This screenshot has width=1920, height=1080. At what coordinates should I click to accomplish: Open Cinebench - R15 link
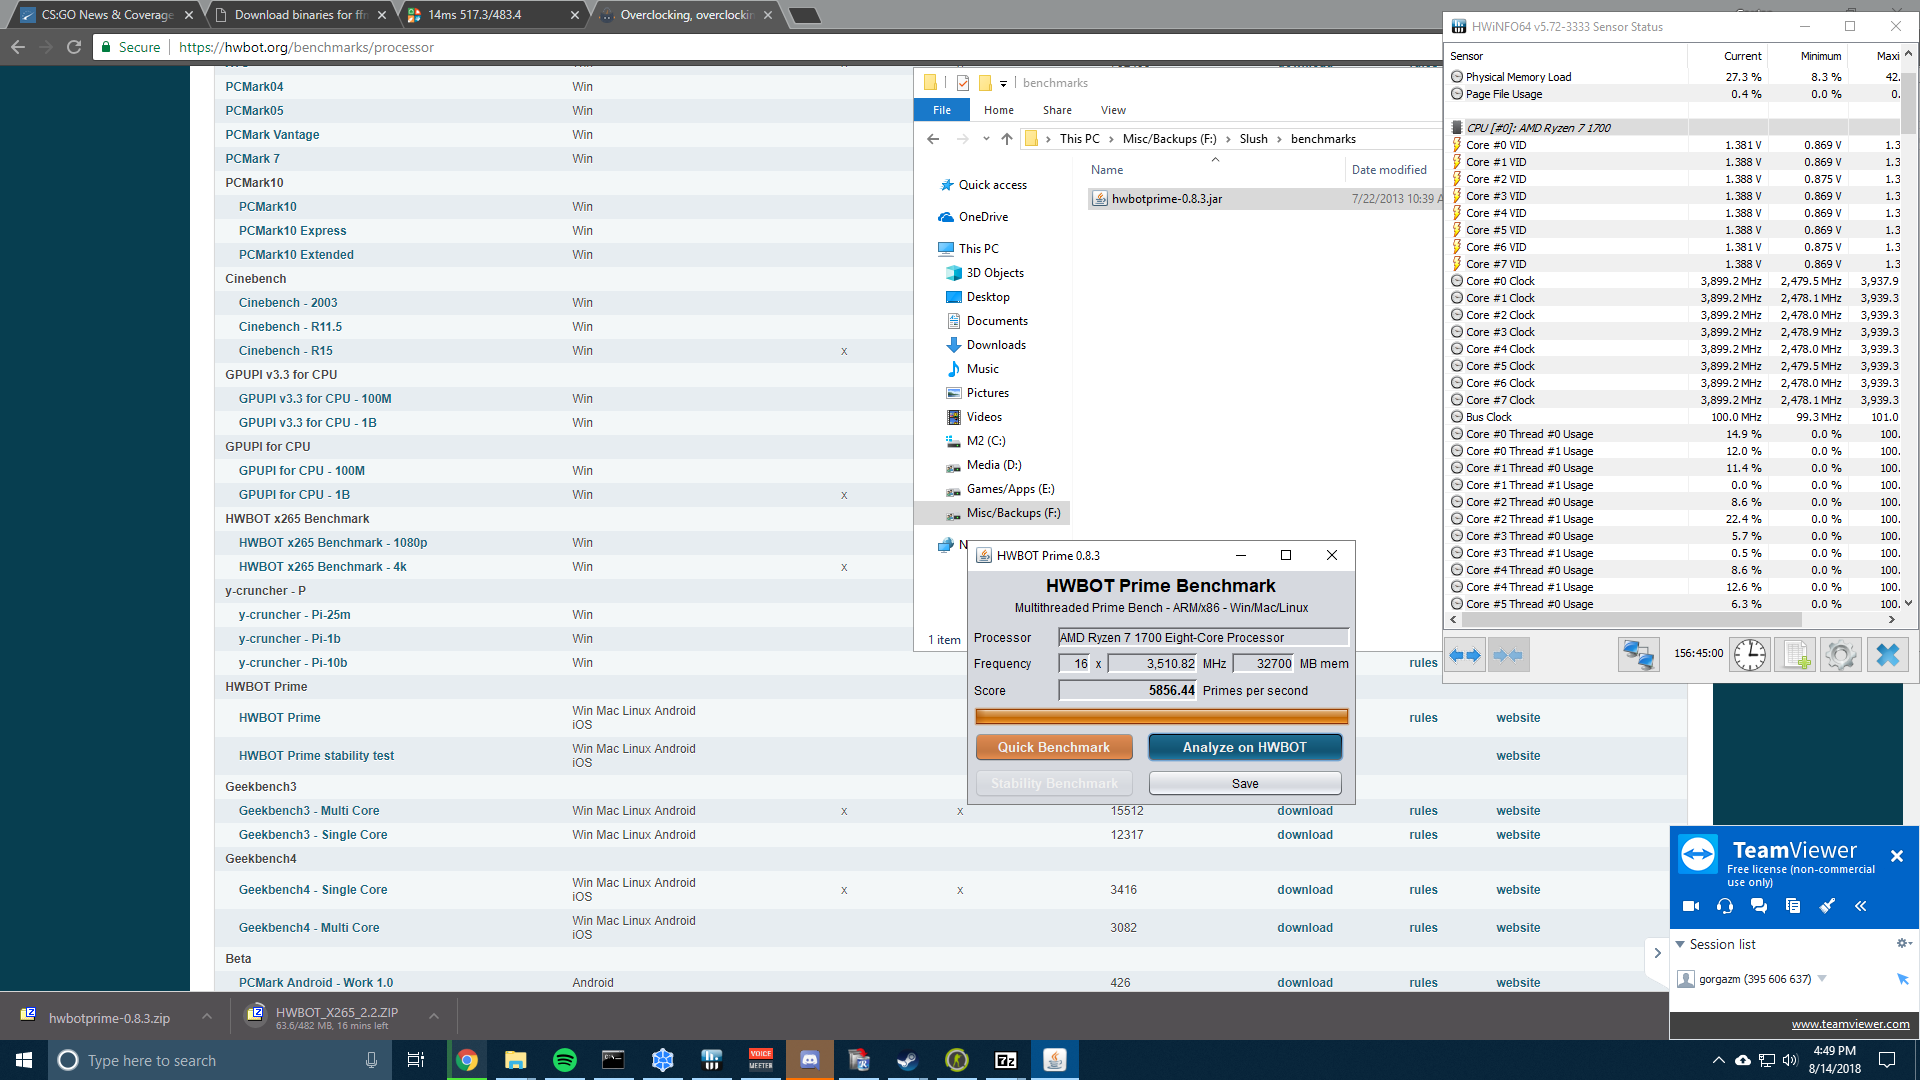click(x=285, y=351)
